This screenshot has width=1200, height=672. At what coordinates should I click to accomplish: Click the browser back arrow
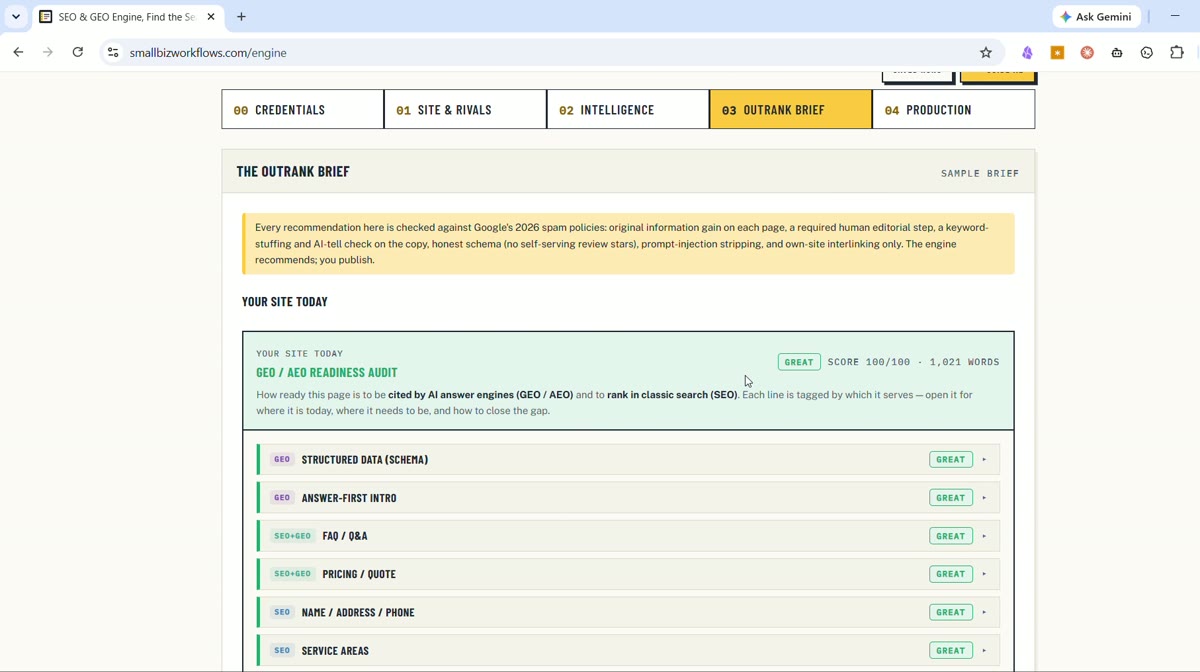[x=18, y=52]
